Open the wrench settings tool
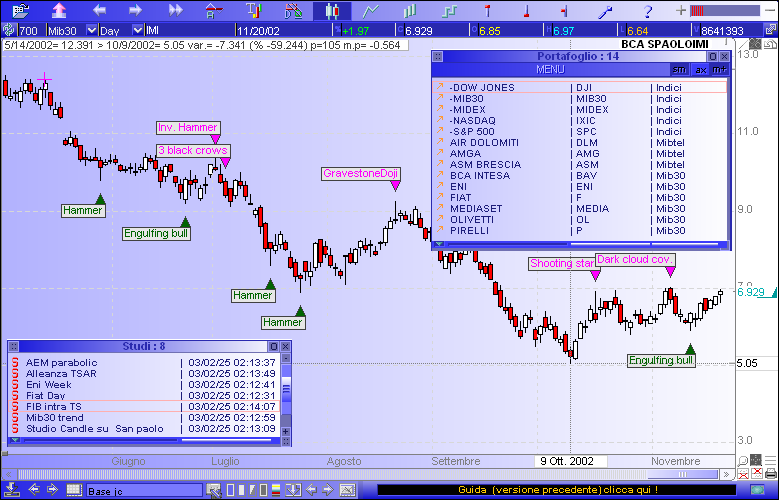The height and width of the screenshot is (500, 779). coord(607,10)
